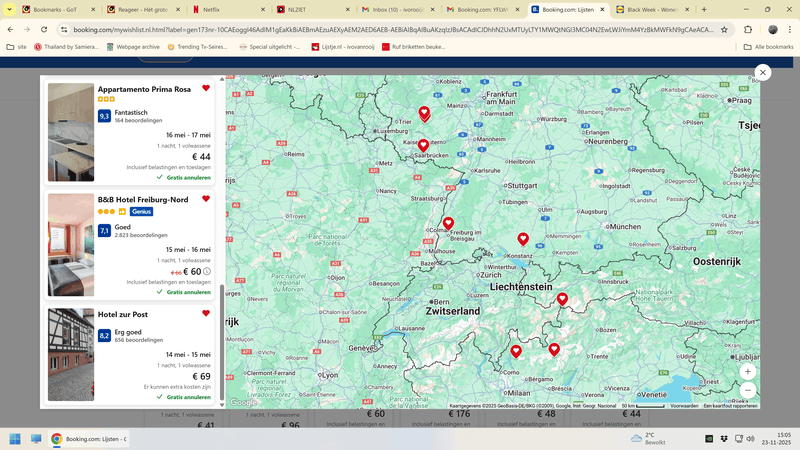
Task: Click the Genius badge on B&B Hotel
Action: click(141, 211)
